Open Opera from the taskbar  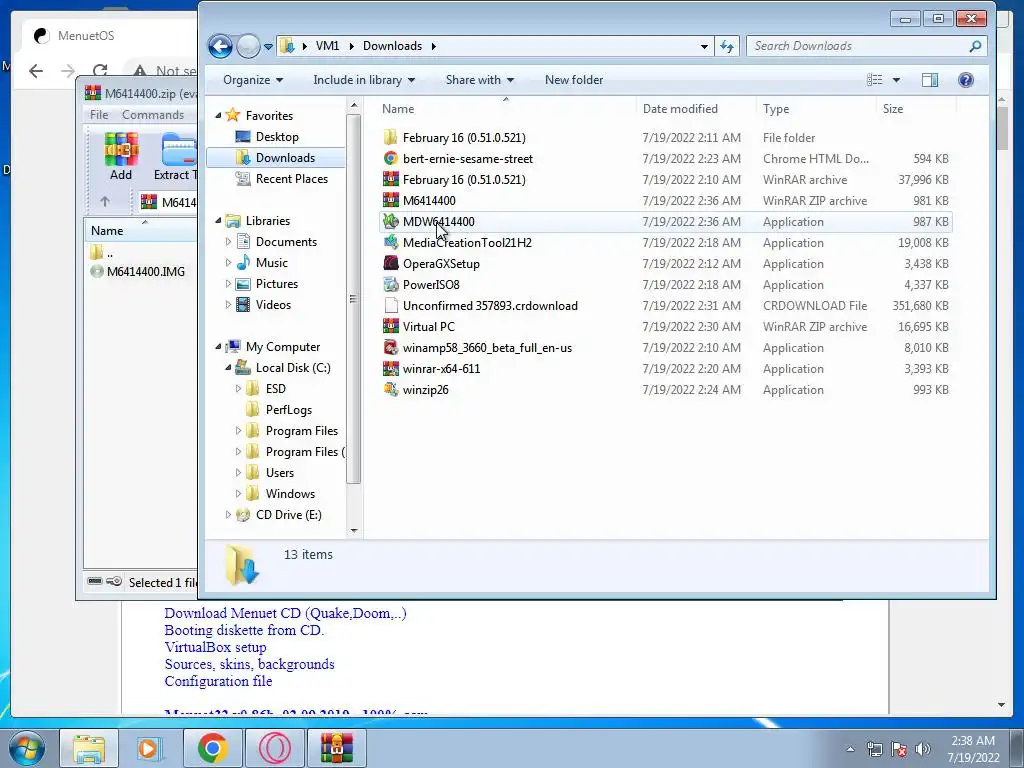[x=275, y=748]
